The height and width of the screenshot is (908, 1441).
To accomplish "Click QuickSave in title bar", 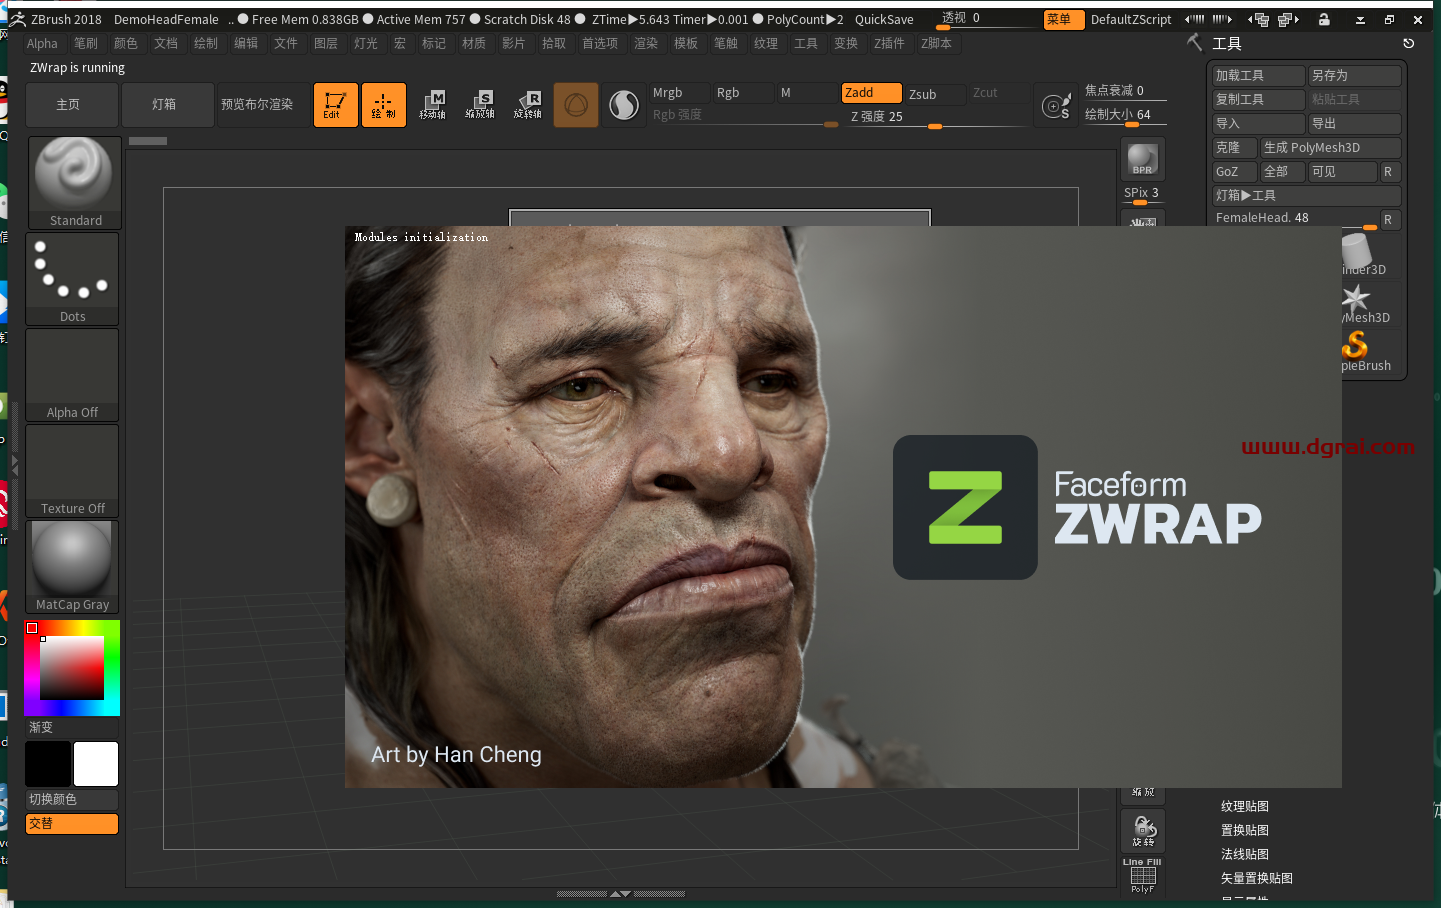I will (884, 19).
